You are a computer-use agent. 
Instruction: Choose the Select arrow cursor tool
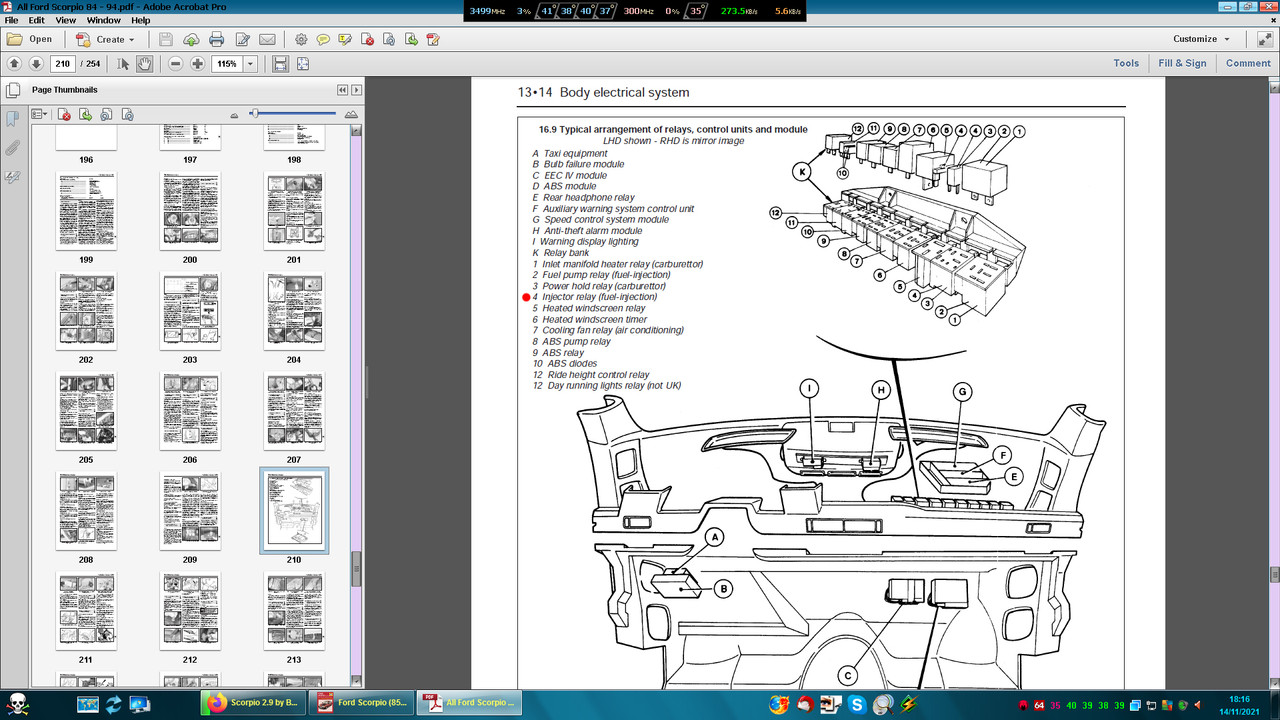point(124,63)
